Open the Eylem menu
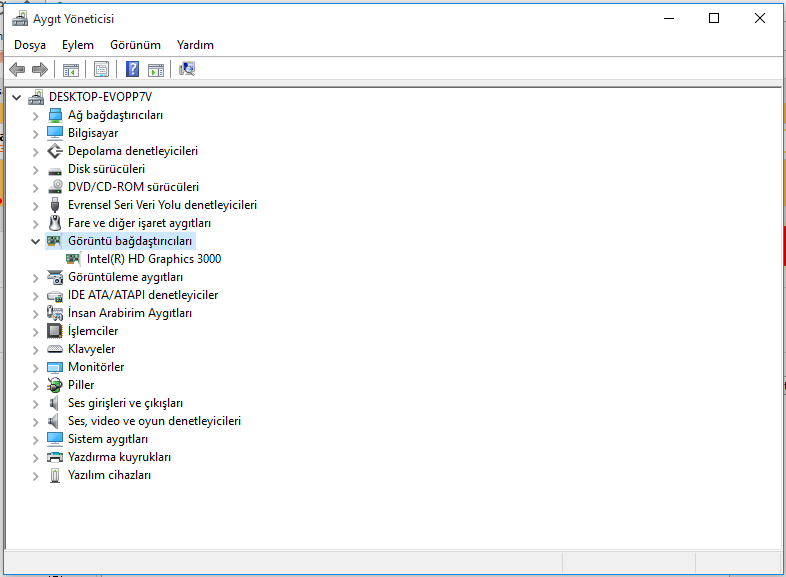Screen dimensions: 786x577 tap(77, 45)
